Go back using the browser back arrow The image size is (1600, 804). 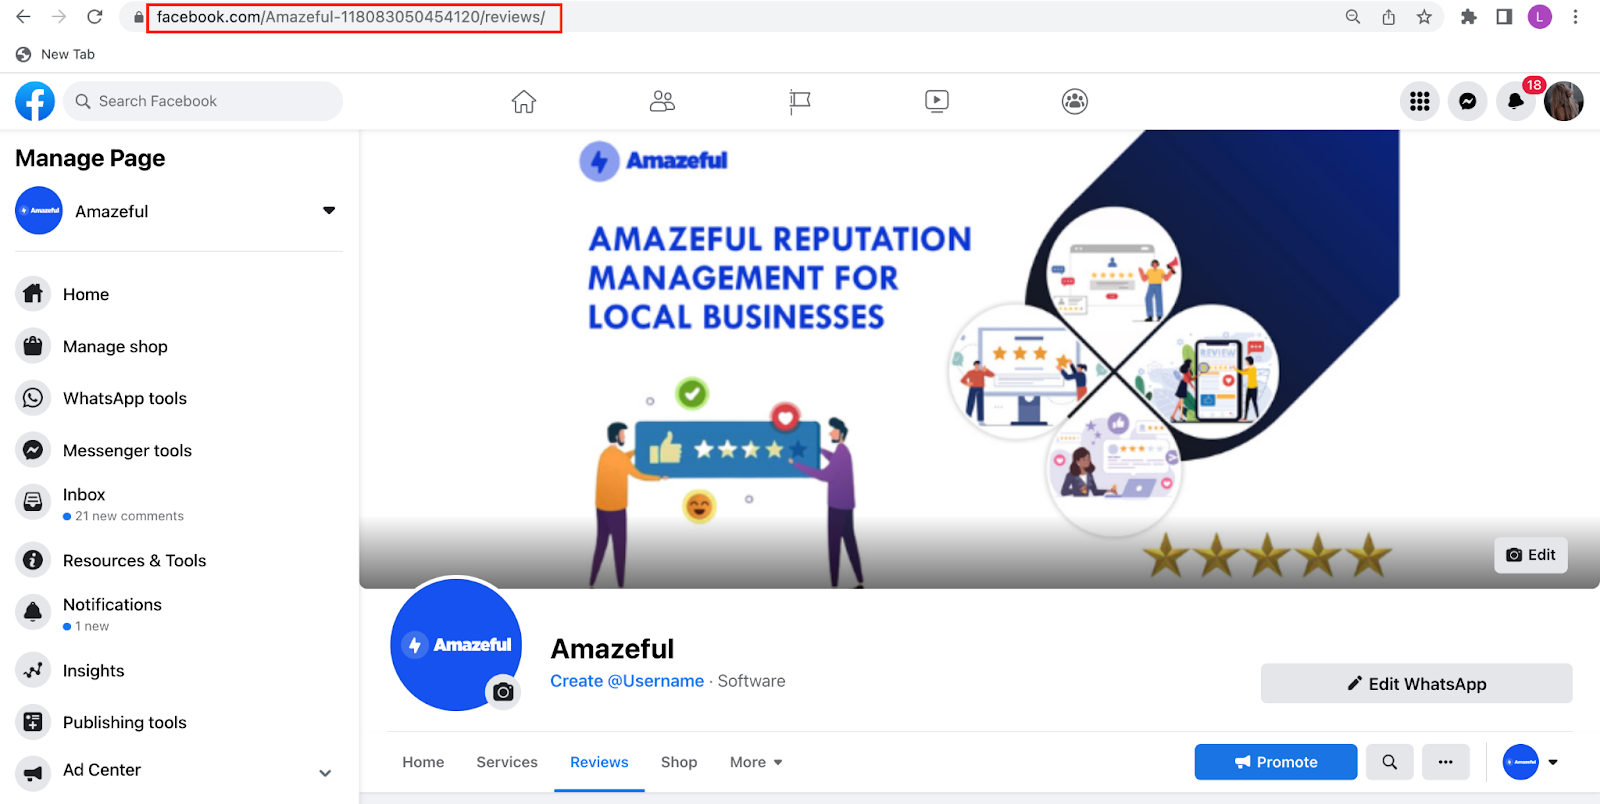click(23, 17)
